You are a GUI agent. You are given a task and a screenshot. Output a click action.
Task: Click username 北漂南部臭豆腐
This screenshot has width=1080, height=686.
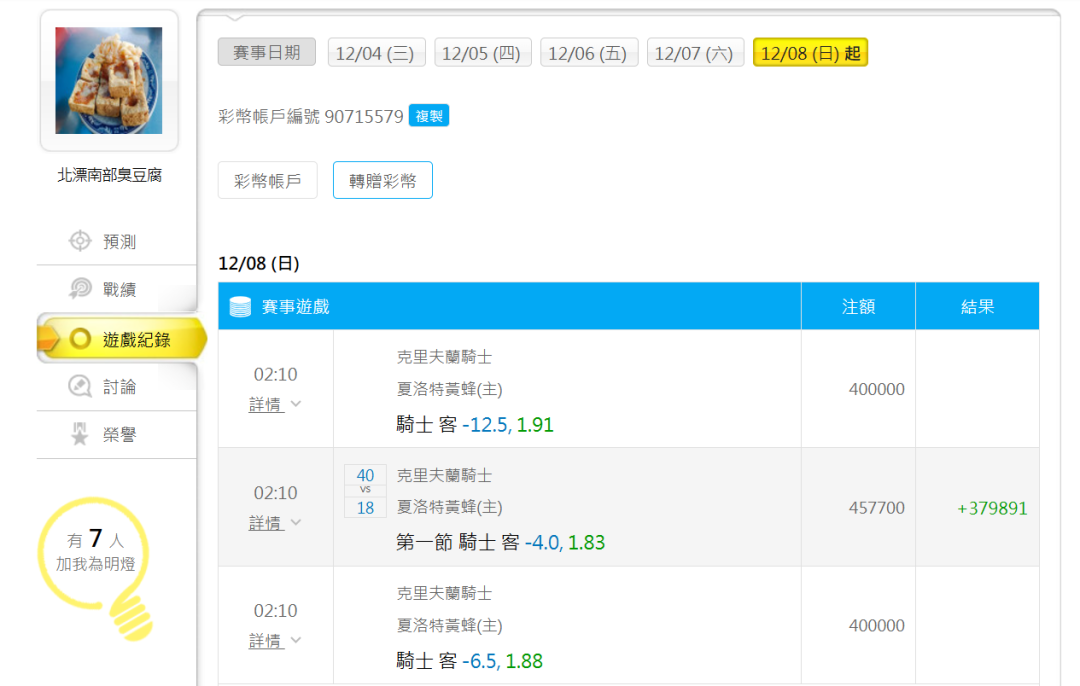pyautogui.click(x=110, y=175)
